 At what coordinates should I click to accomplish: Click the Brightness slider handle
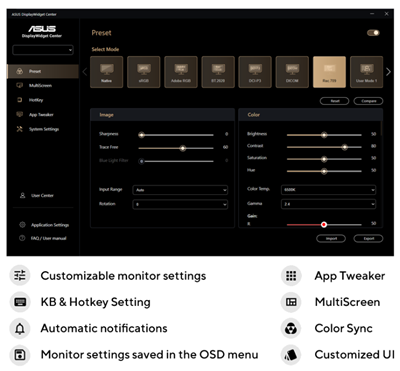point(324,135)
